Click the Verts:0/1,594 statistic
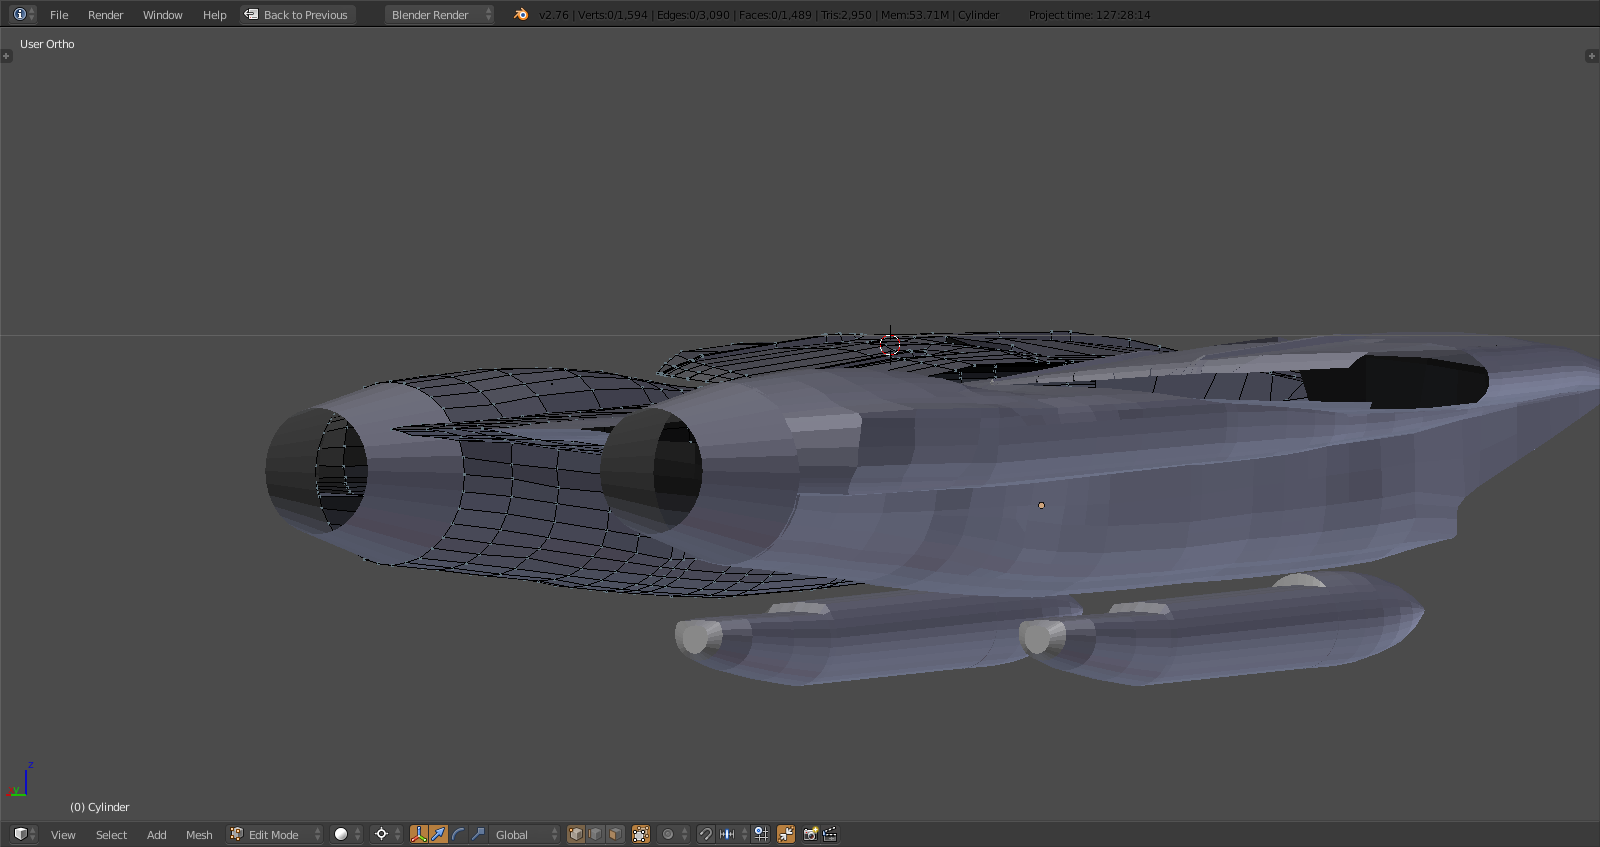The width and height of the screenshot is (1600, 847). (612, 15)
